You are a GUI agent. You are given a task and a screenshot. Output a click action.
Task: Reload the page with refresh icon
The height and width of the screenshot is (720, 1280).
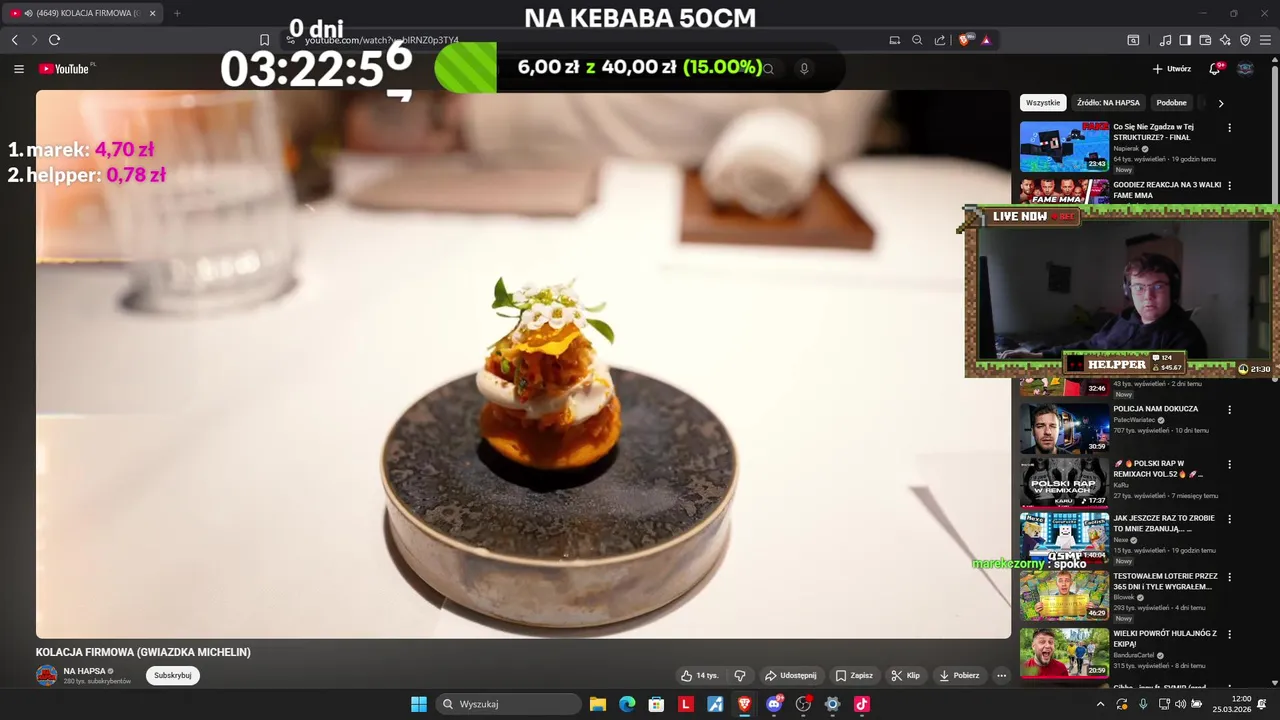[54, 40]
